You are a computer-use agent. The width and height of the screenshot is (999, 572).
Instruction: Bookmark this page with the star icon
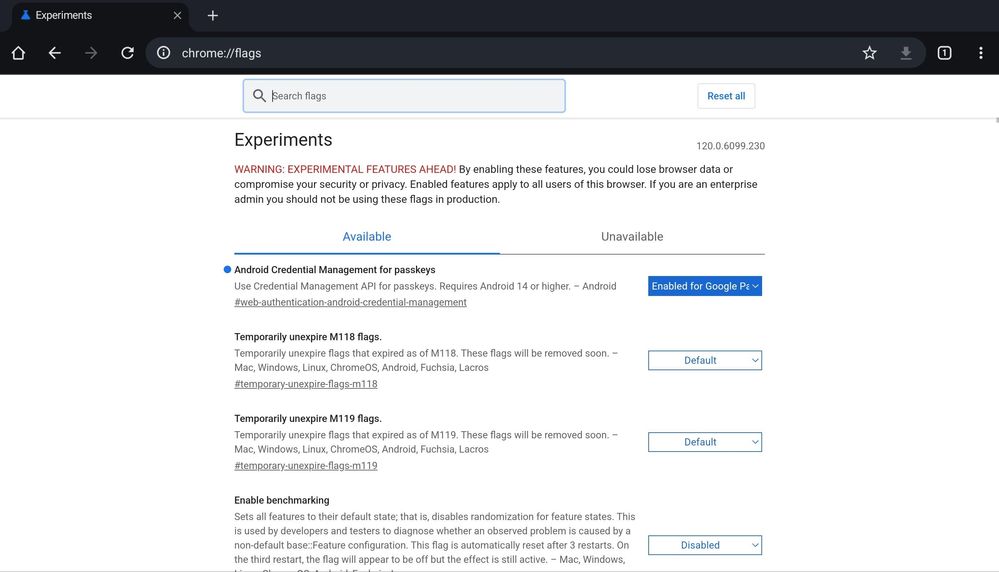tap(870, 53)
